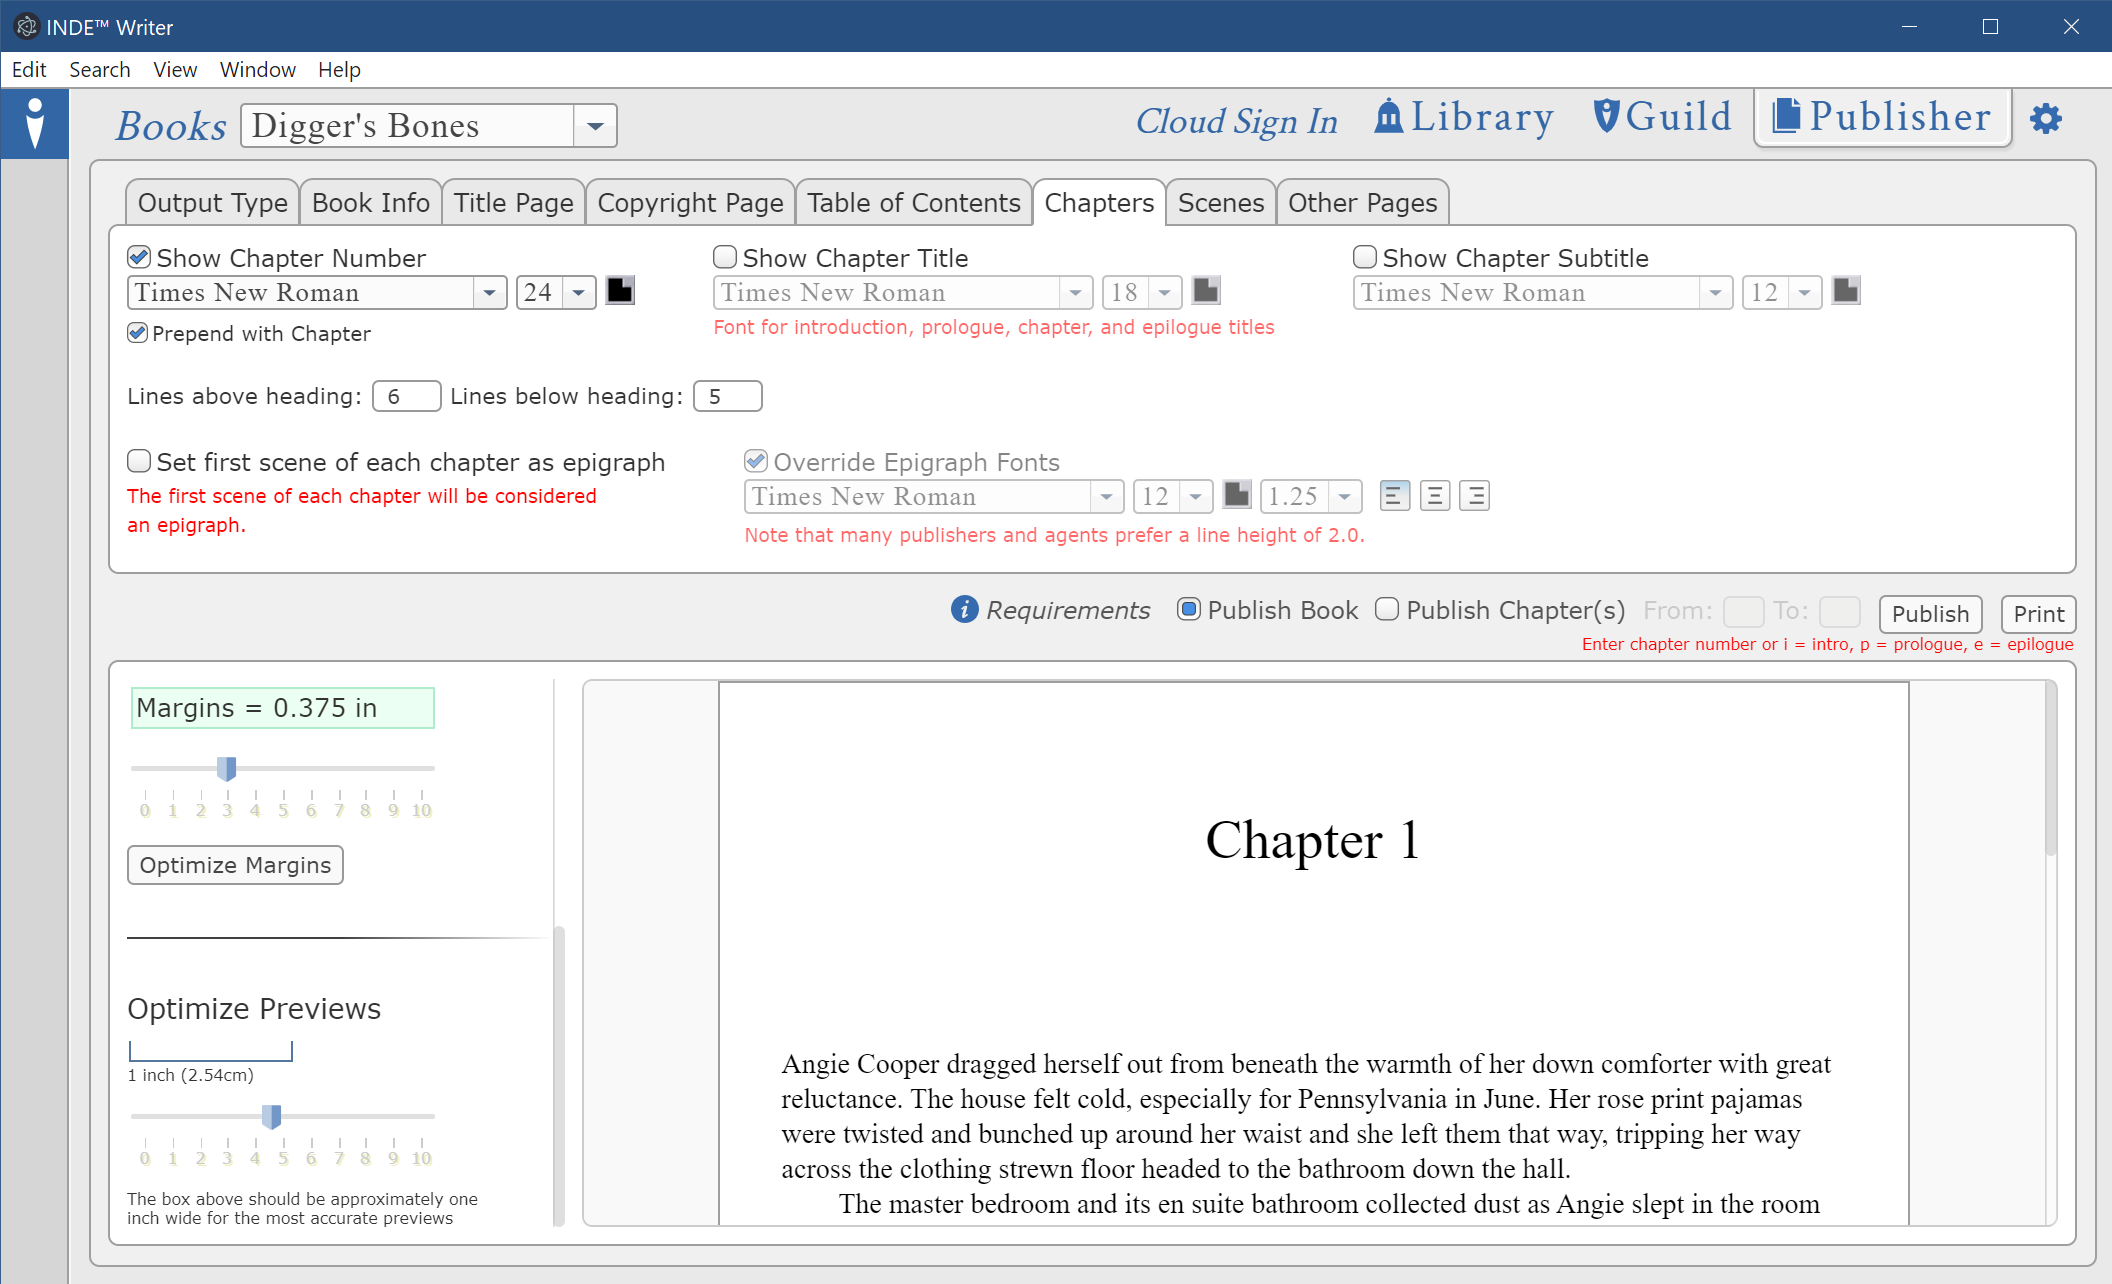Switch to the Scenes tab

tap(1220, 203)
